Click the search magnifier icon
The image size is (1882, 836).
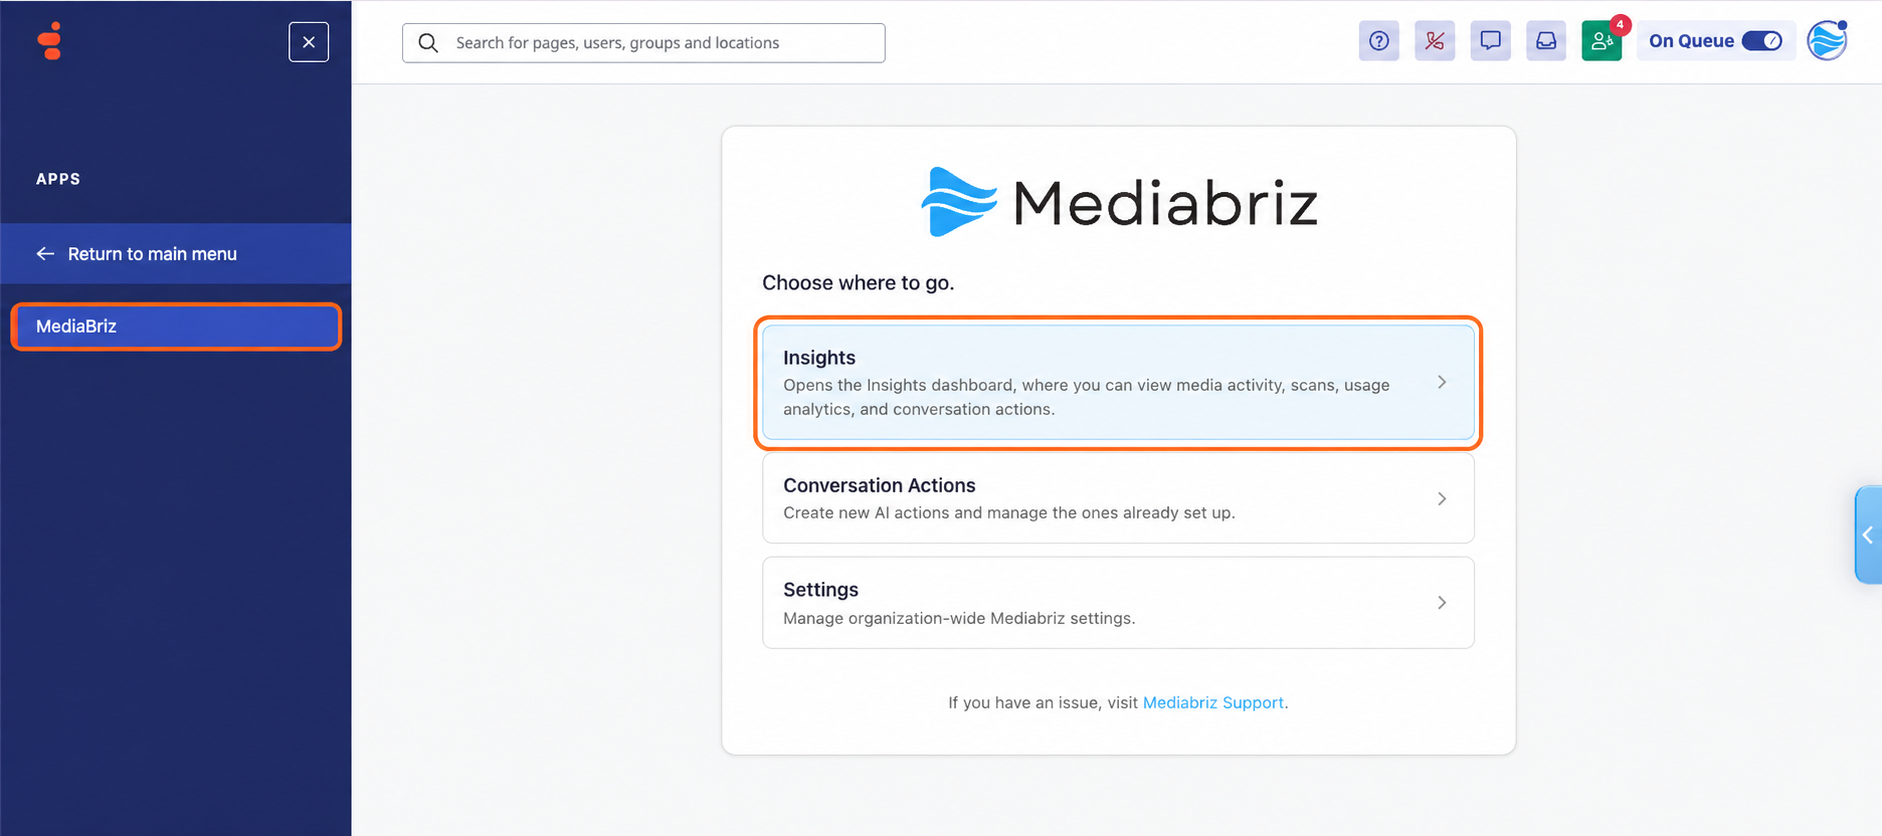pos(428,43)
